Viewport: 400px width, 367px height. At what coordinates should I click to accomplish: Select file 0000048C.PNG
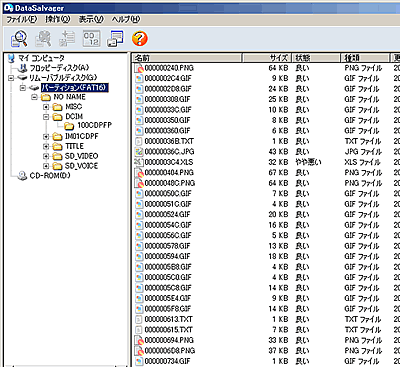tap(170, 183)
